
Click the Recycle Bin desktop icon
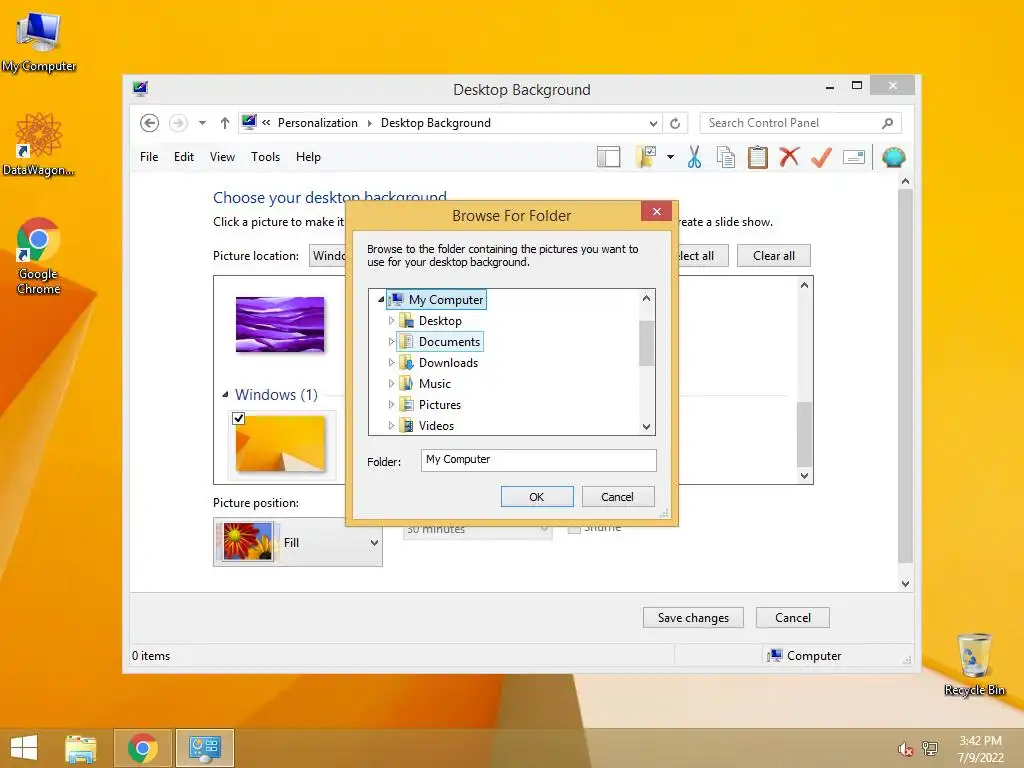(974, 664)
